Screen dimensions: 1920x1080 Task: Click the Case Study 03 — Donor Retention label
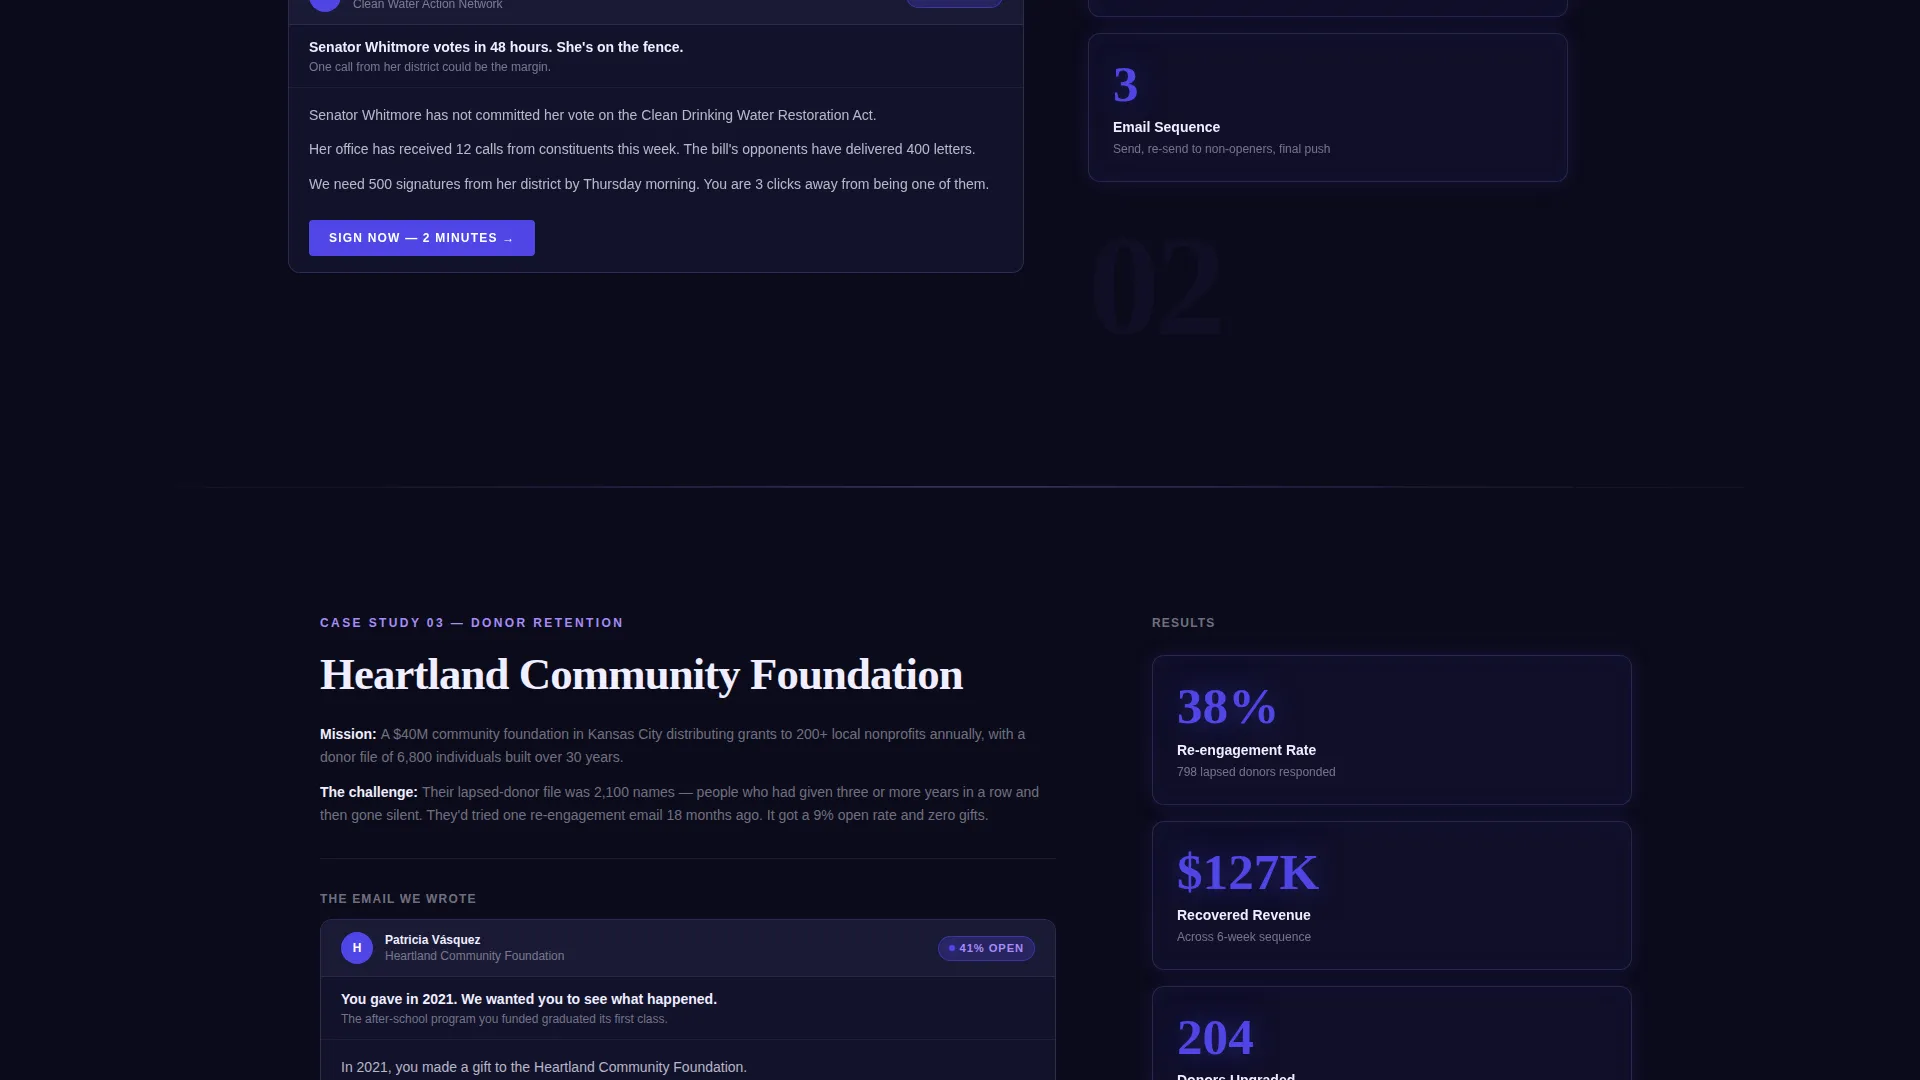point(472,623)
